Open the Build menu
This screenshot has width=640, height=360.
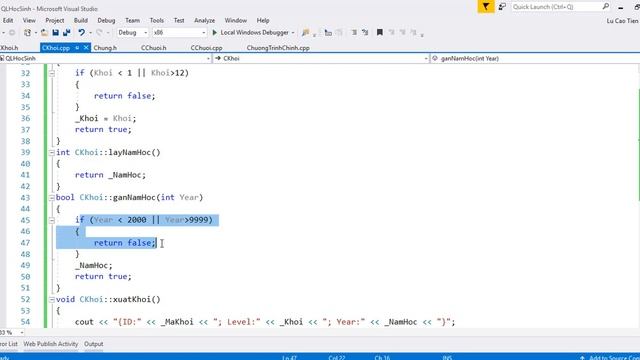point(81,20)
